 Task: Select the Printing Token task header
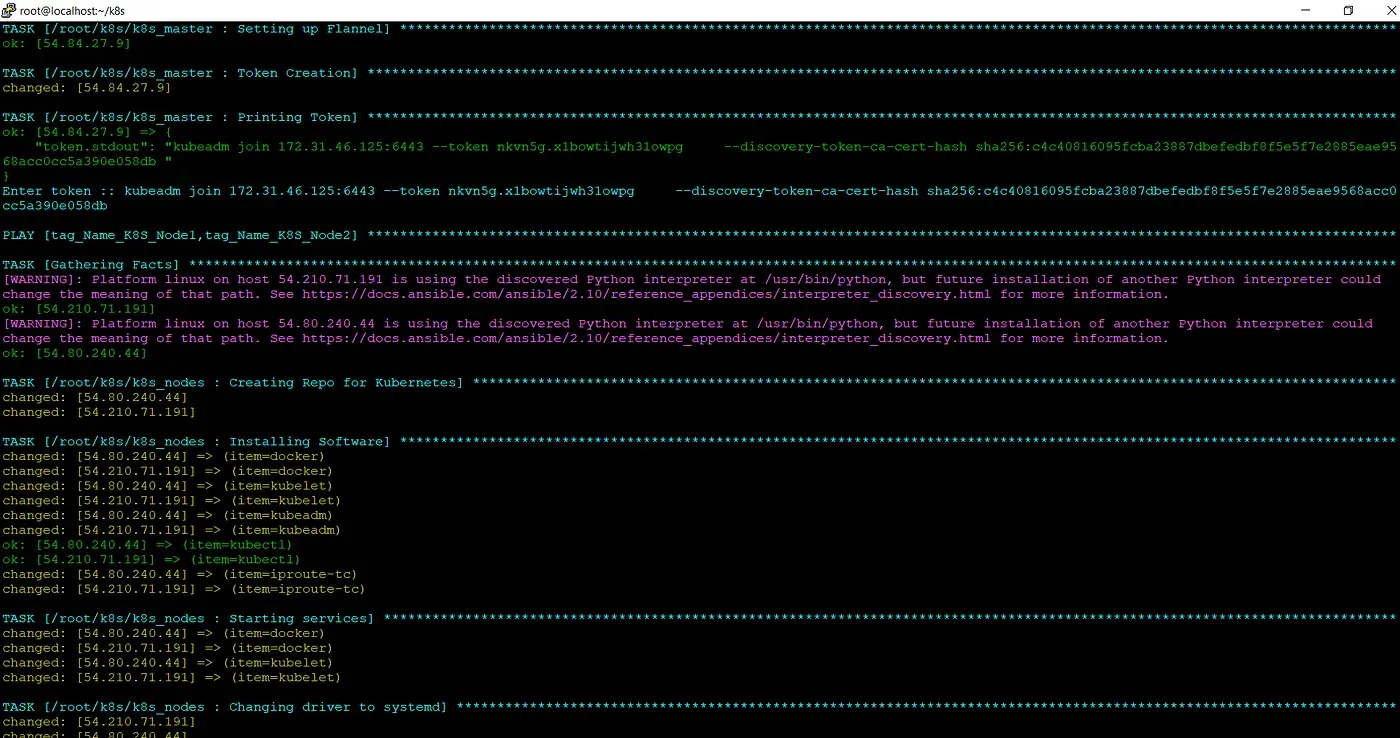(700, 117)
